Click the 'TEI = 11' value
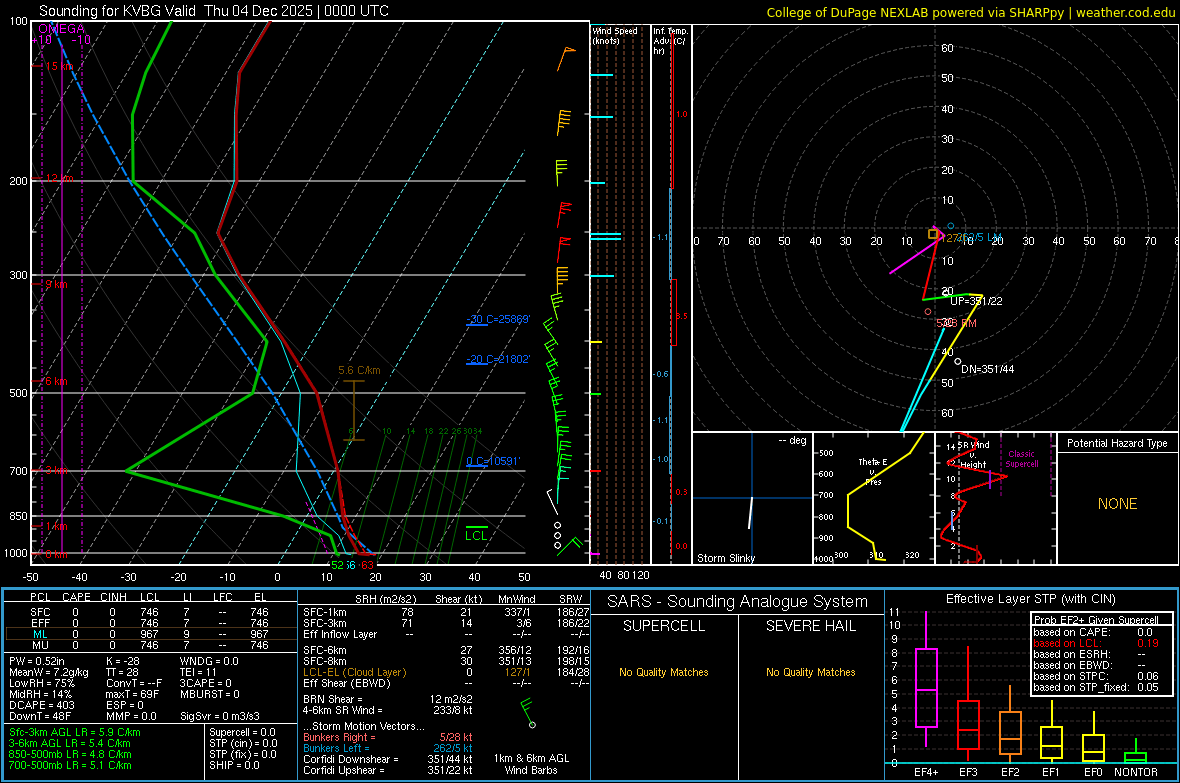 pyautogui.click(x=198, y=672)
